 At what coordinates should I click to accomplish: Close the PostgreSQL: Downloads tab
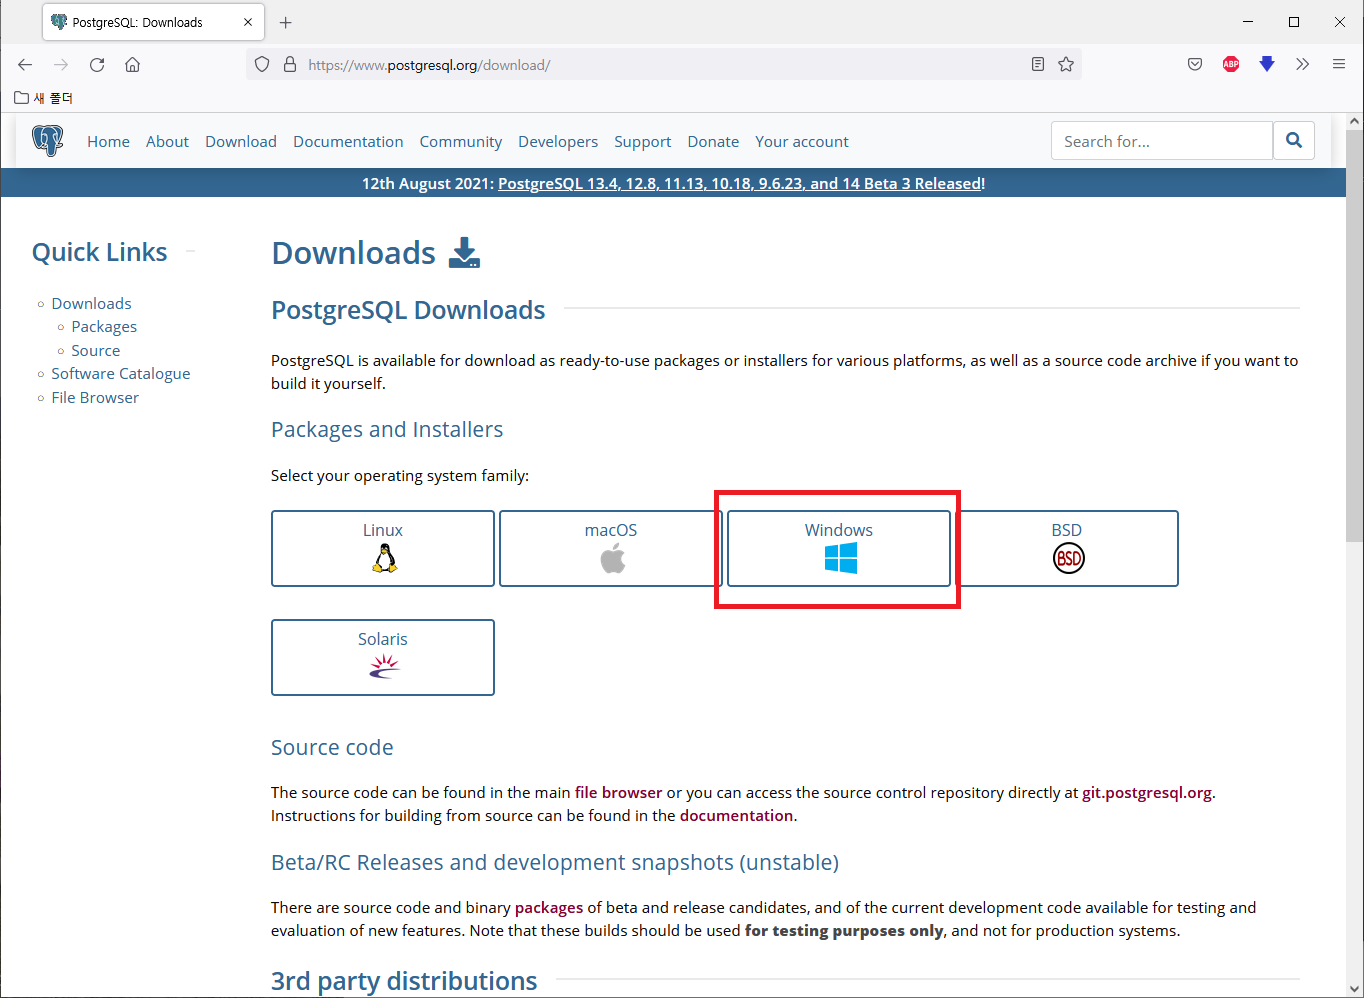coord(248,22)
